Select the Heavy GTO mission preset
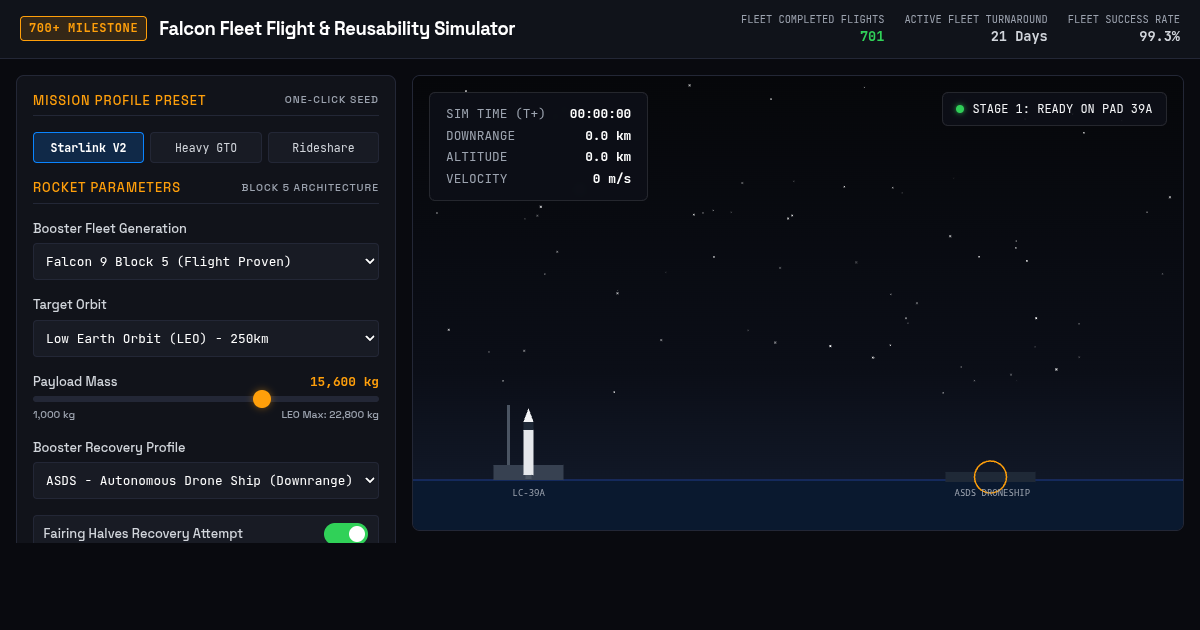The height and width of the screenshot is (630, 1200). pos(206,147)
